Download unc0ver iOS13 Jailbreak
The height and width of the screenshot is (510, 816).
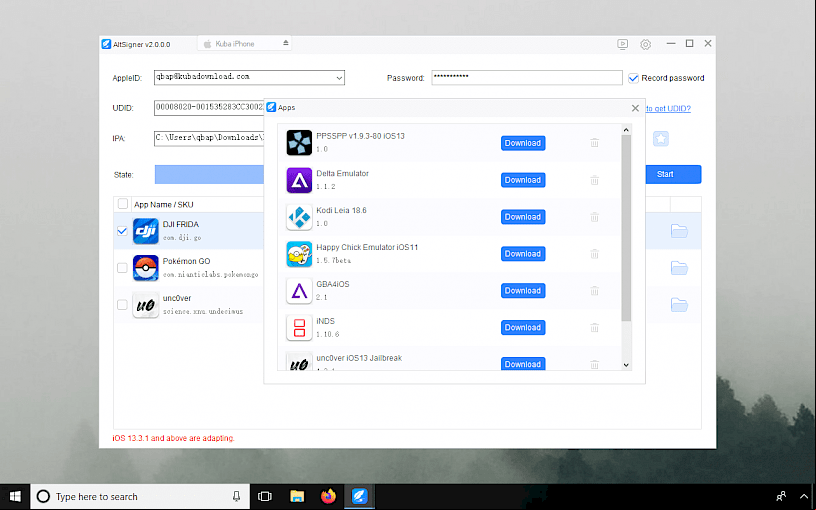(x=523, y=364)
